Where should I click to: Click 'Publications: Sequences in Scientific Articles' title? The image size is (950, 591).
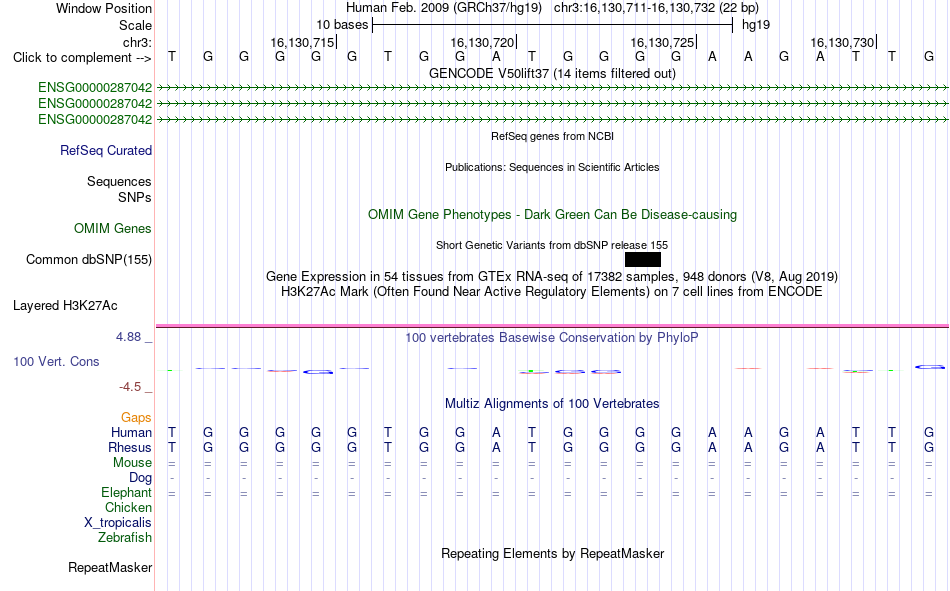pyautogui.click(x=553, y=167)
